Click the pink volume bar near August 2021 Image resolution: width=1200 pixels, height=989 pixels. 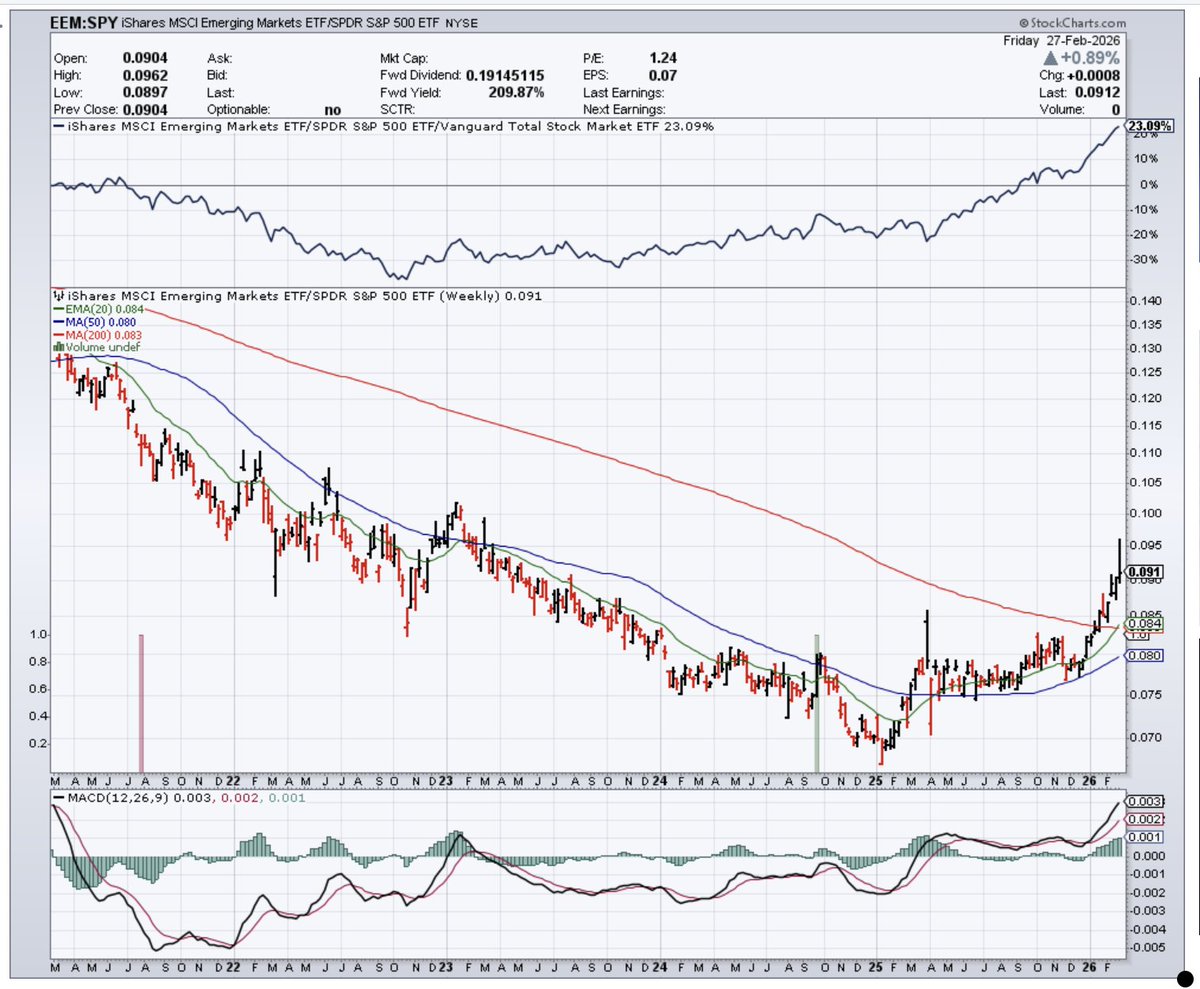tap(142, 702)
